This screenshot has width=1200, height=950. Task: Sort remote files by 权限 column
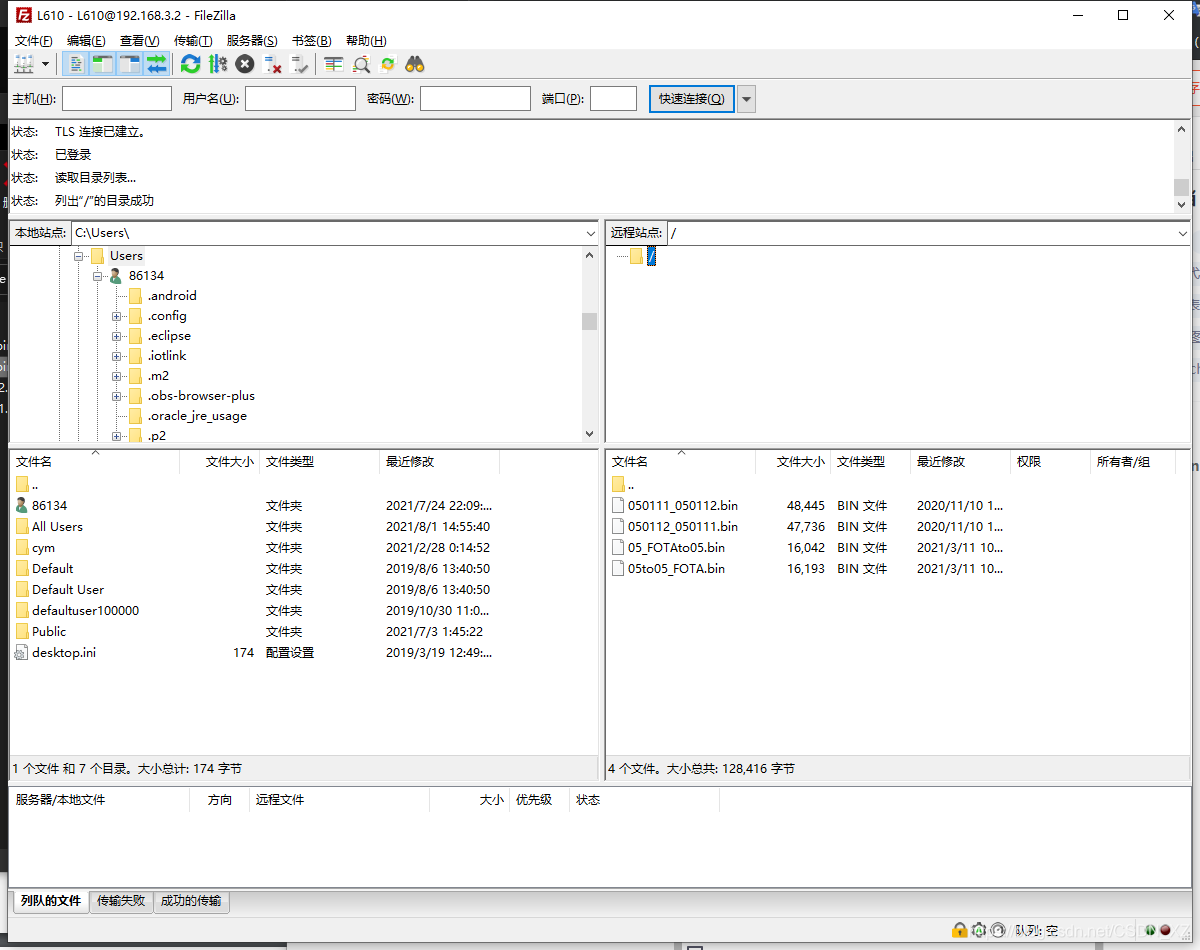coord(1050,461)
